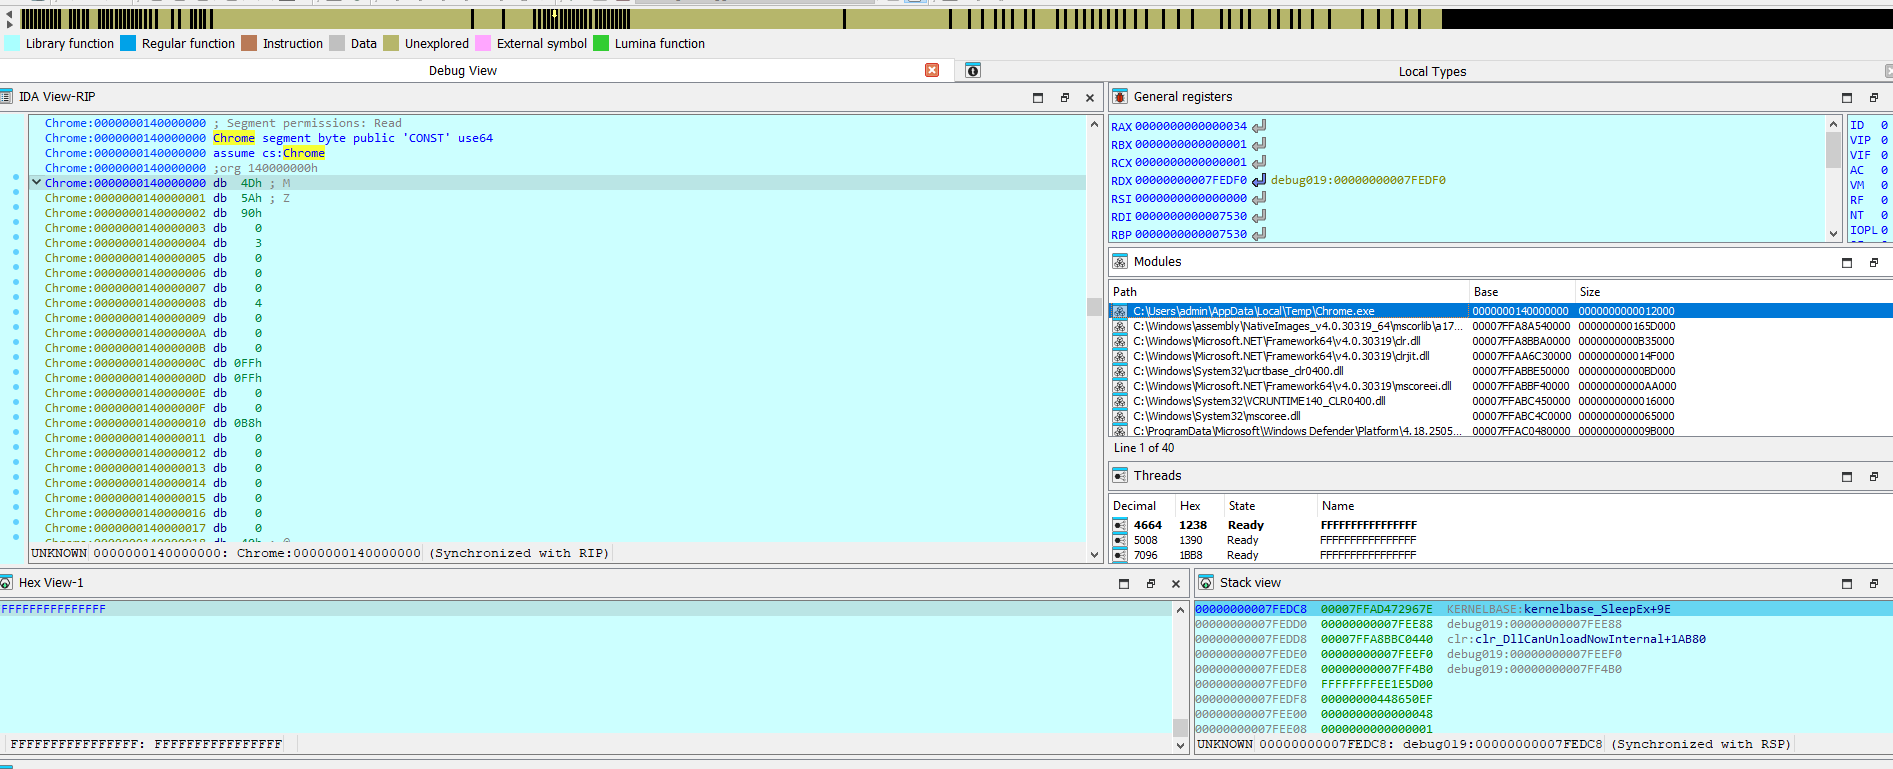Screen dimensions: 1893x769
Task: Click the Lumina function color swatch
Action: 601,43
